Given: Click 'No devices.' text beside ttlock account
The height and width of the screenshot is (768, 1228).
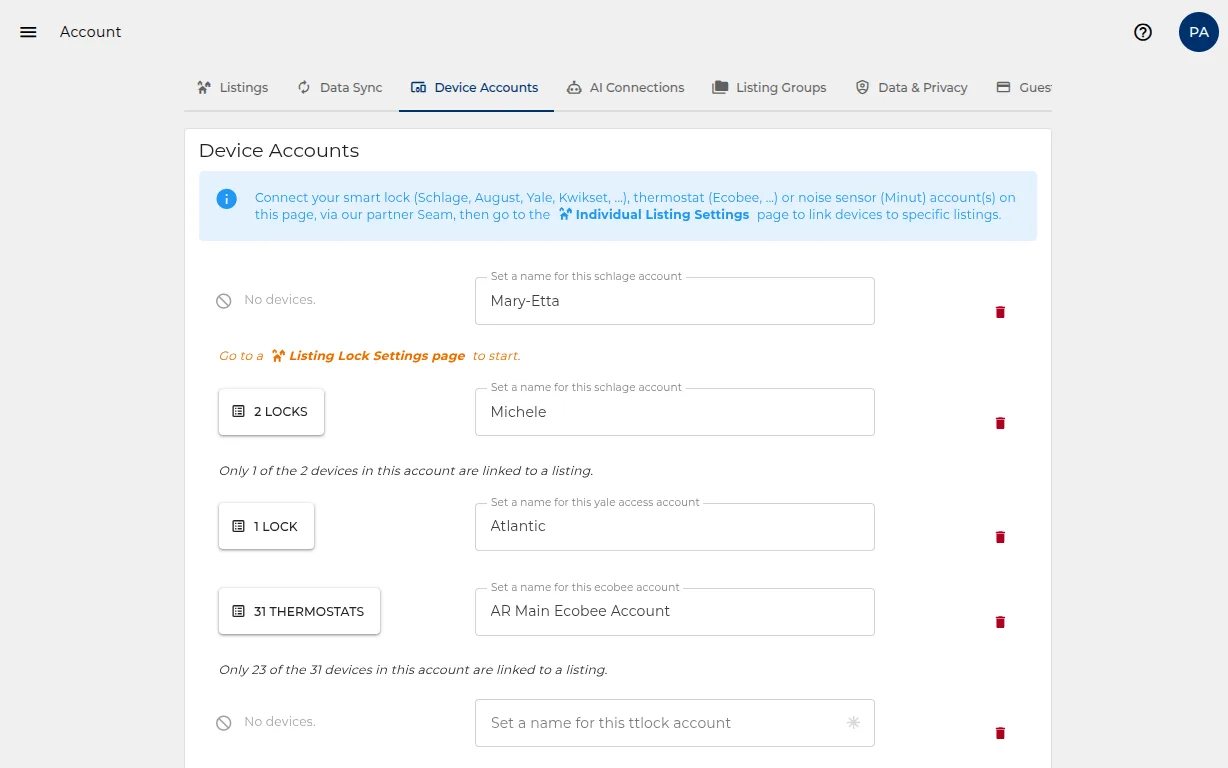Looking at the screenshot, I should coord(280,722).
